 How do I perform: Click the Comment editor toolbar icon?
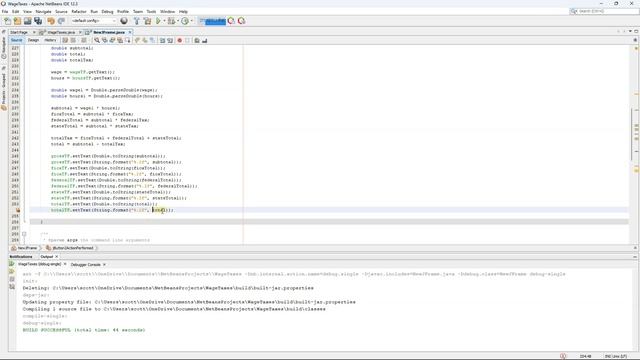[197, 40]
